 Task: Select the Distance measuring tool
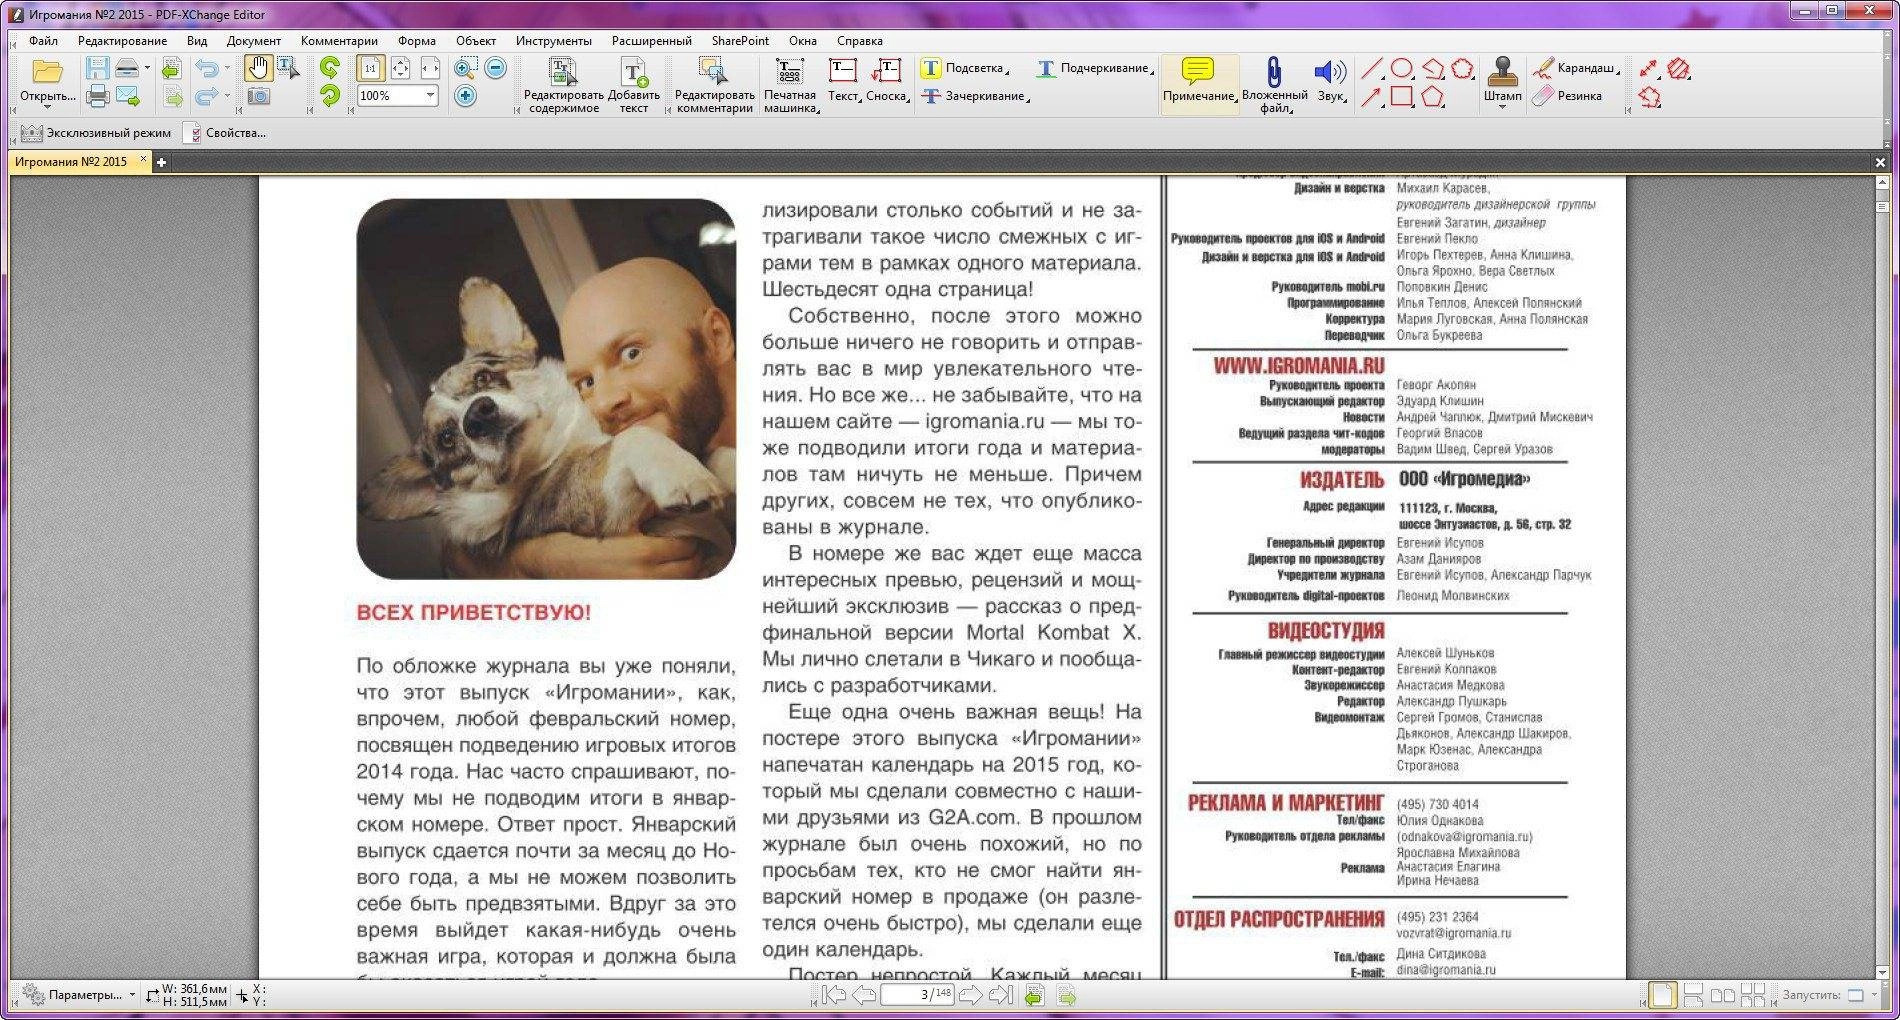point(1648,68)
